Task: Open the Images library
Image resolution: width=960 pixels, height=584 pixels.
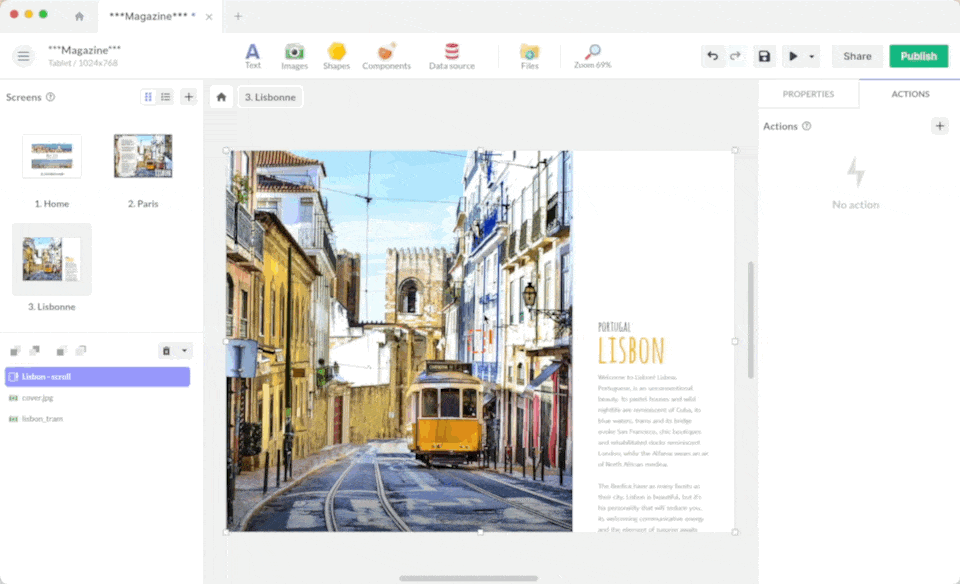Action: [294, 56]
